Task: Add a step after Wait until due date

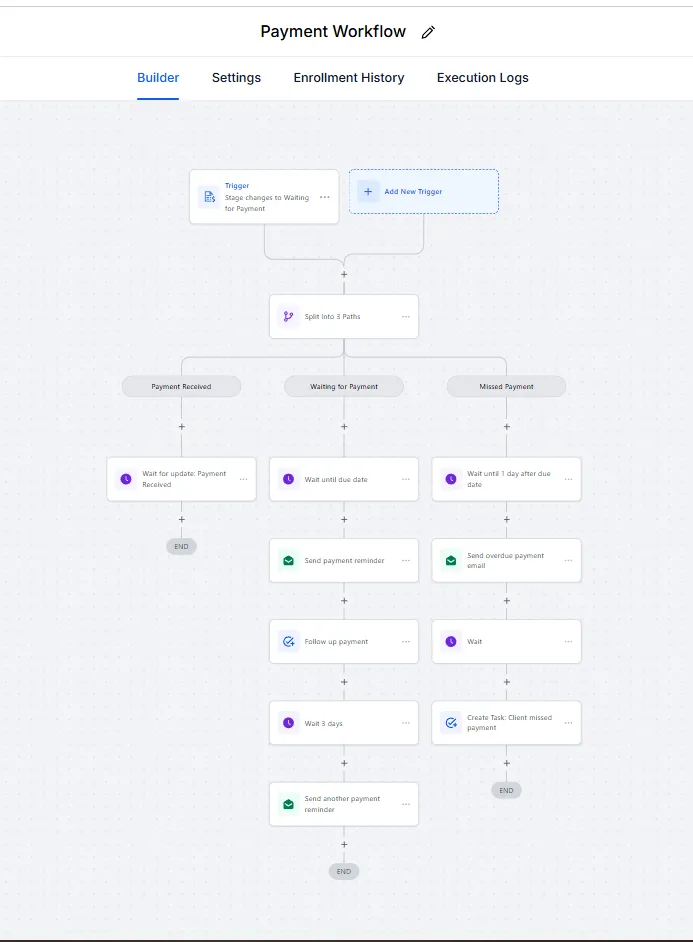Action: pos(344,520)
